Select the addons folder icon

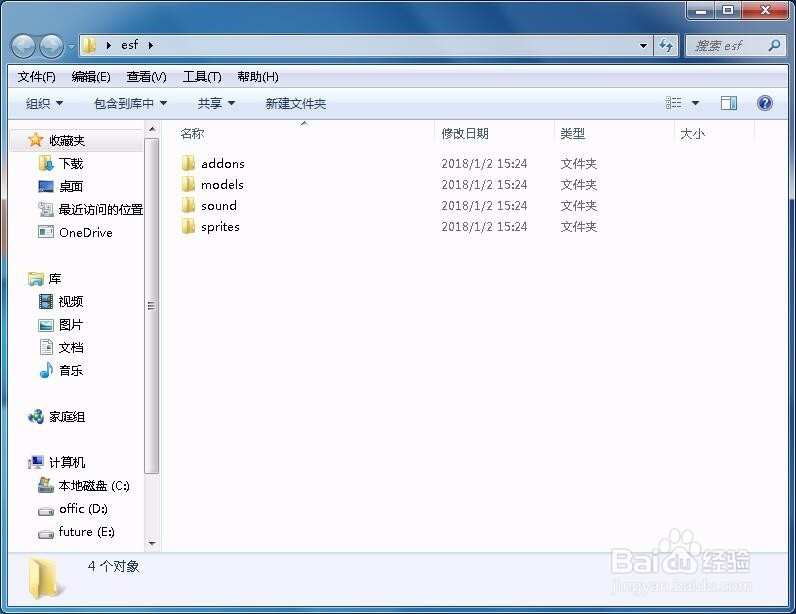coord(188,163)
